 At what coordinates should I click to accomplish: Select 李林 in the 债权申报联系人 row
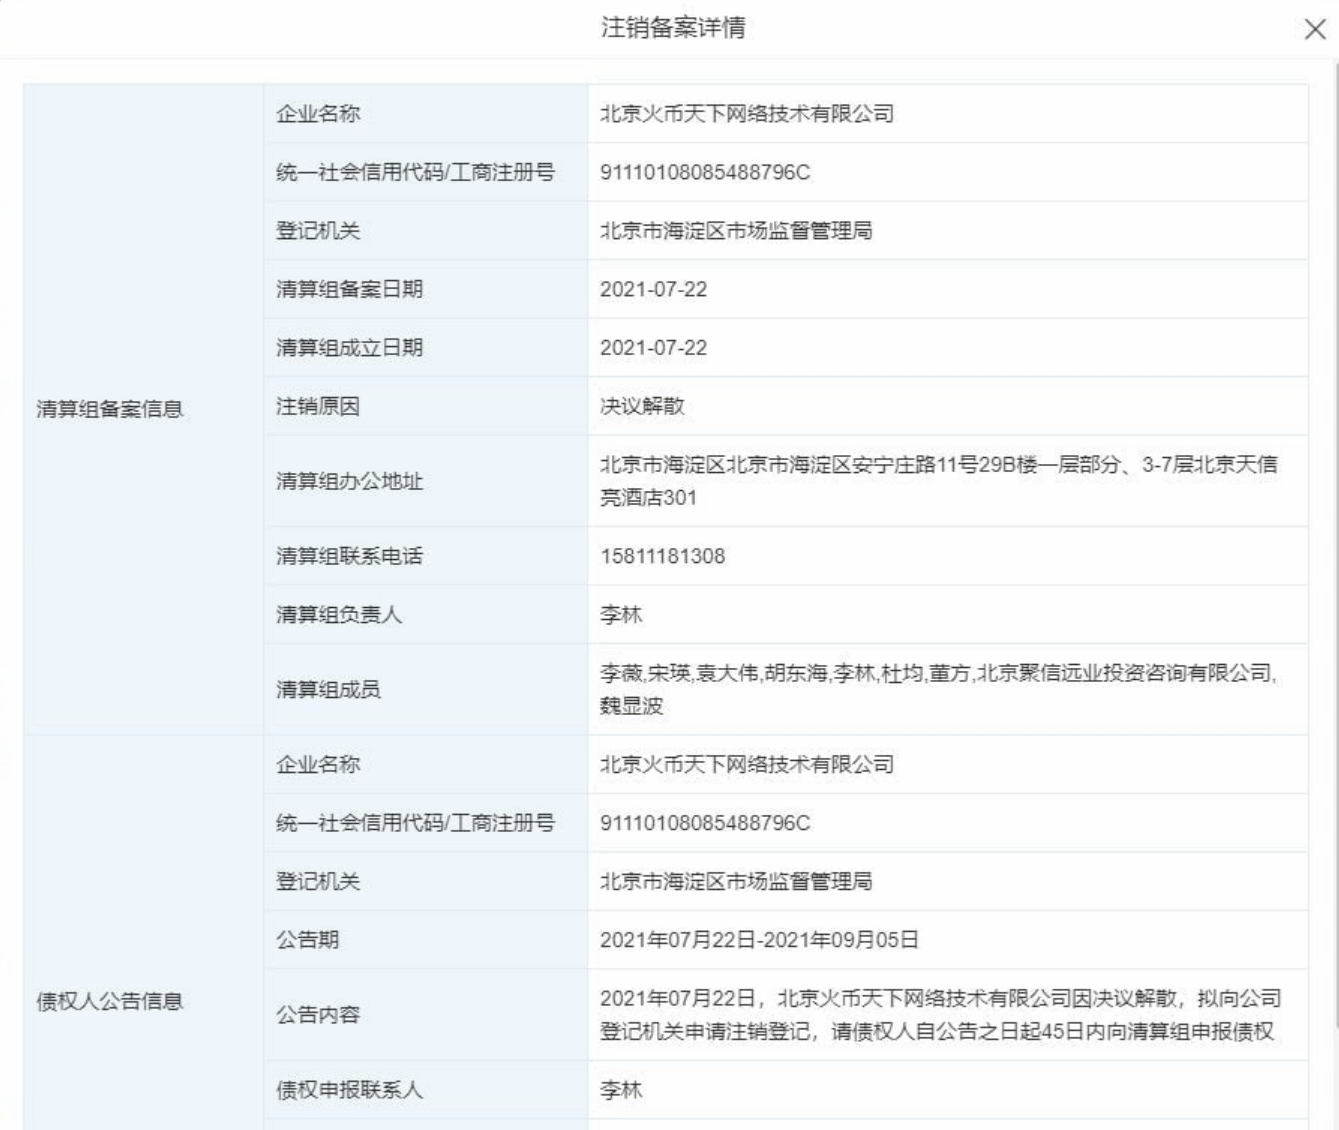click(621, 1090)
